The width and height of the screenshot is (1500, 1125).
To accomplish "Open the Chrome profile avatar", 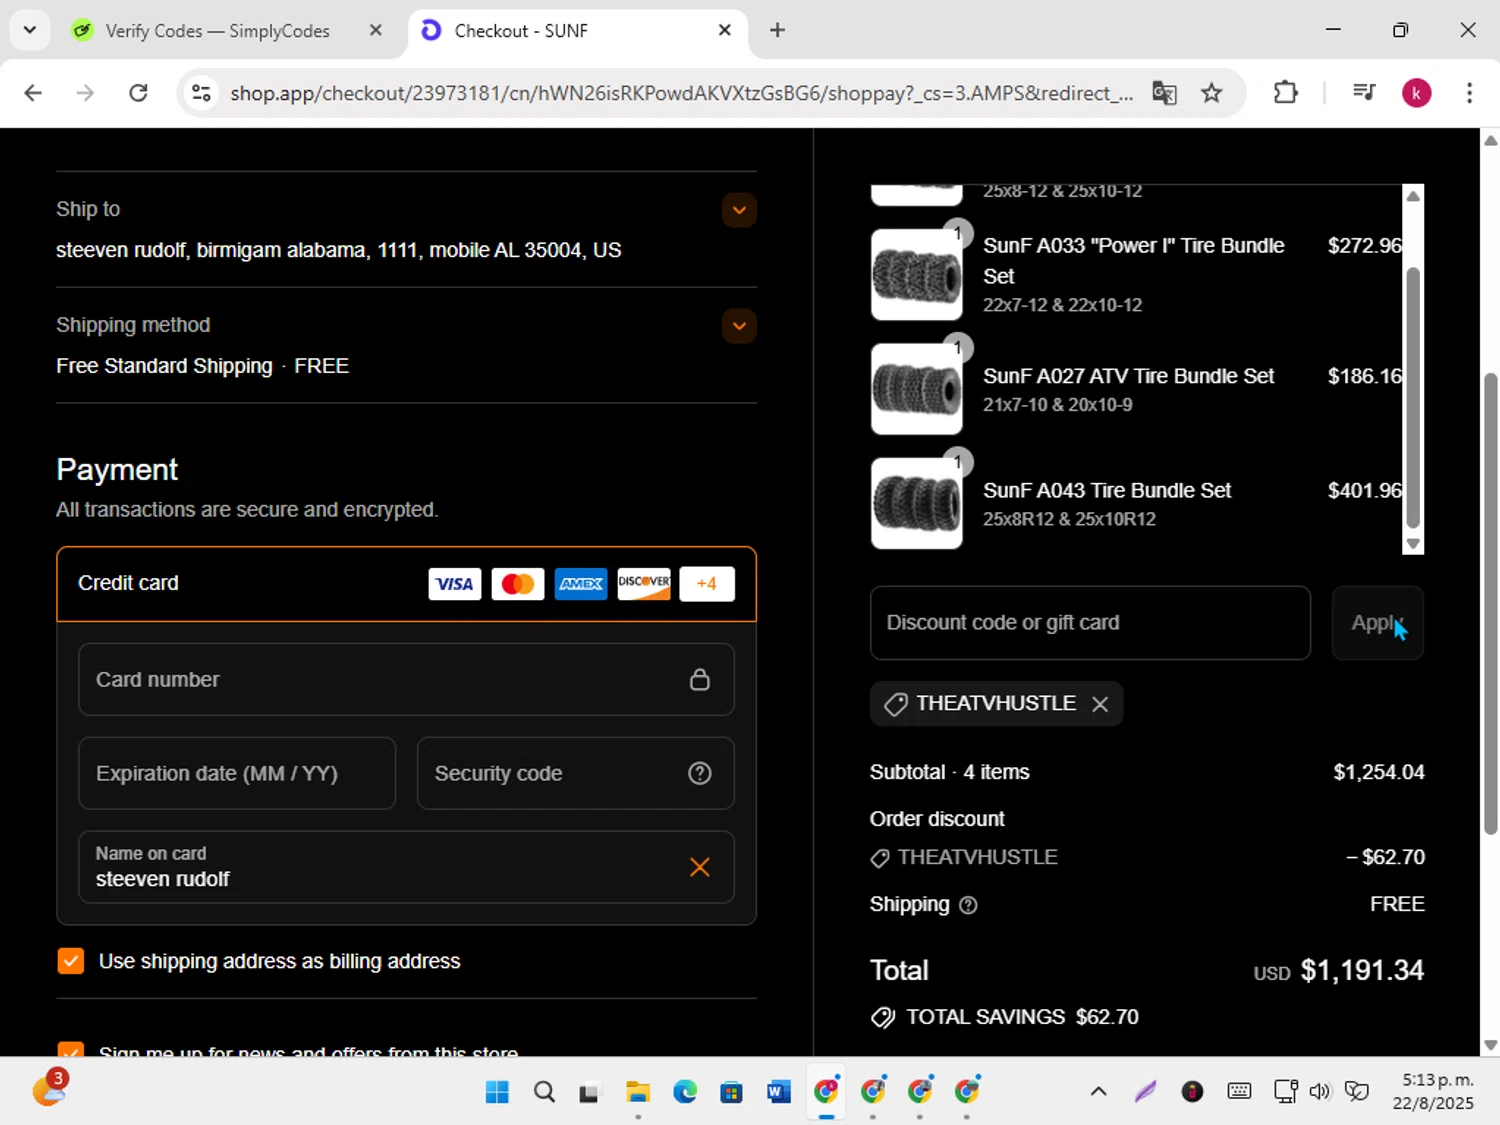I will pos(1416,93).
